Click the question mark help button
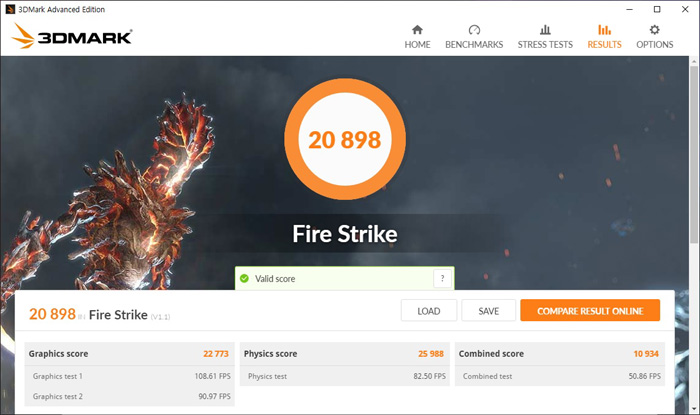The width and height of the screenshot is (700, 415). 442,278
